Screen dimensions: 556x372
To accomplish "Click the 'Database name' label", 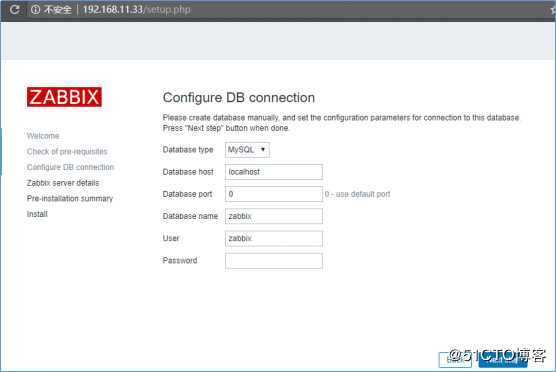I will click(190, 216).
